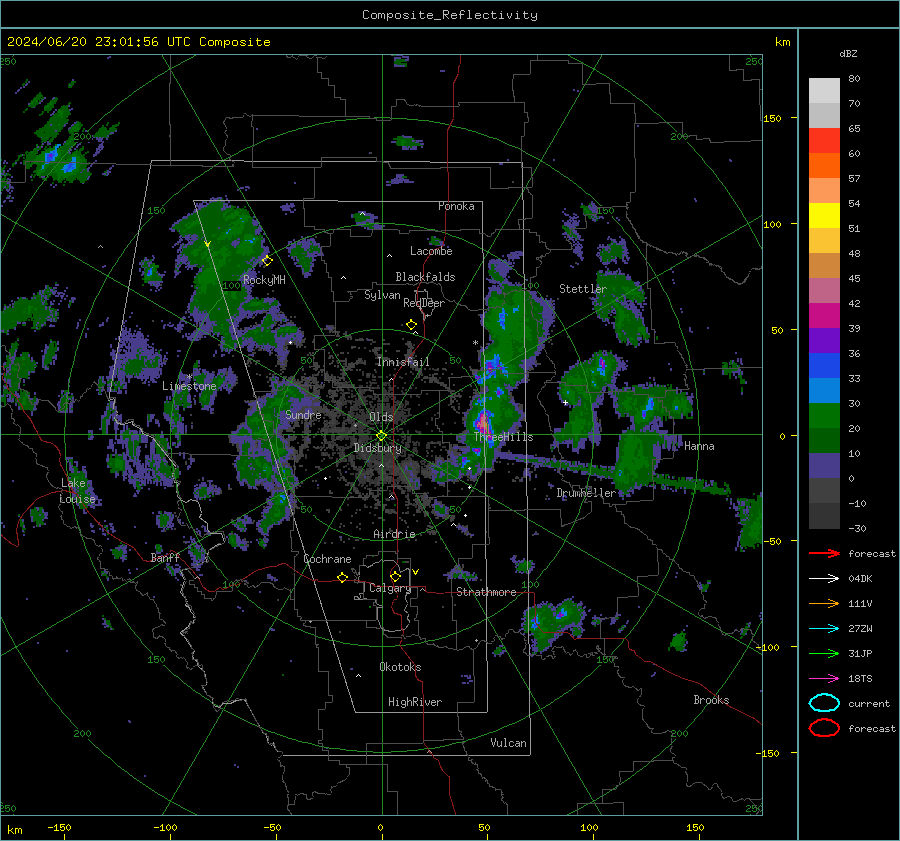Click the magenta 18TS arrow legend entry
The image size is (900, 841).
click(824, 679)
